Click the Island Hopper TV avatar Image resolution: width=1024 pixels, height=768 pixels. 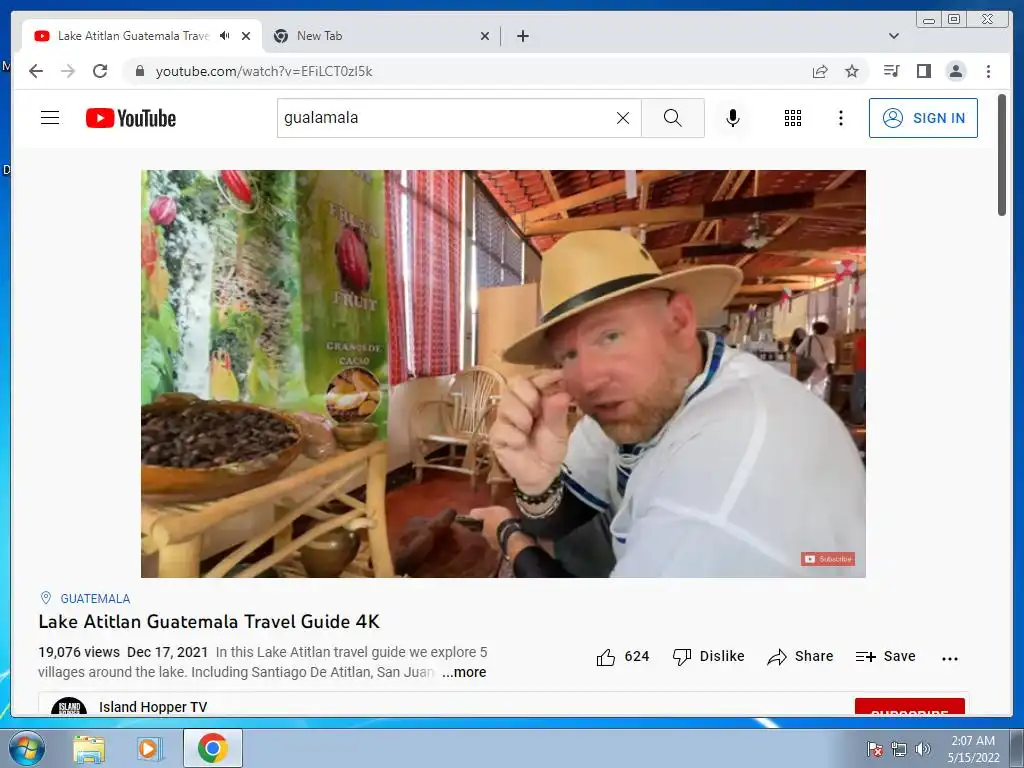69,707
